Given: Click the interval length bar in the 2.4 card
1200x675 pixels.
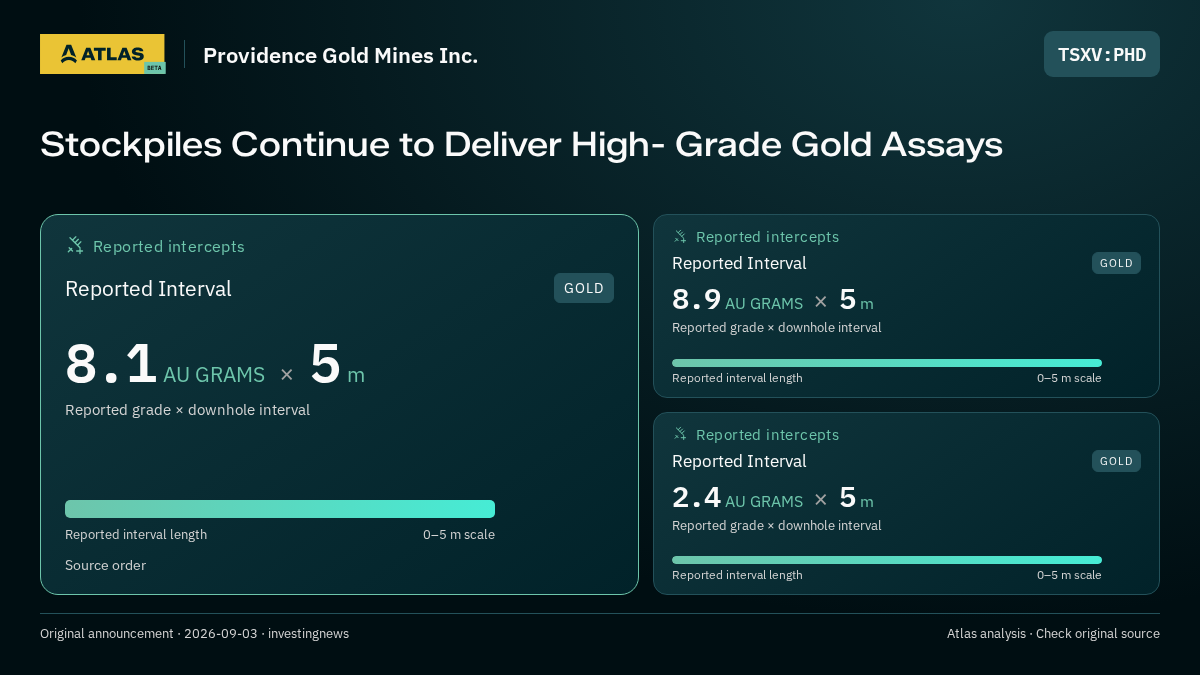Looking at the screenshot, I should (x=887, y=560).
